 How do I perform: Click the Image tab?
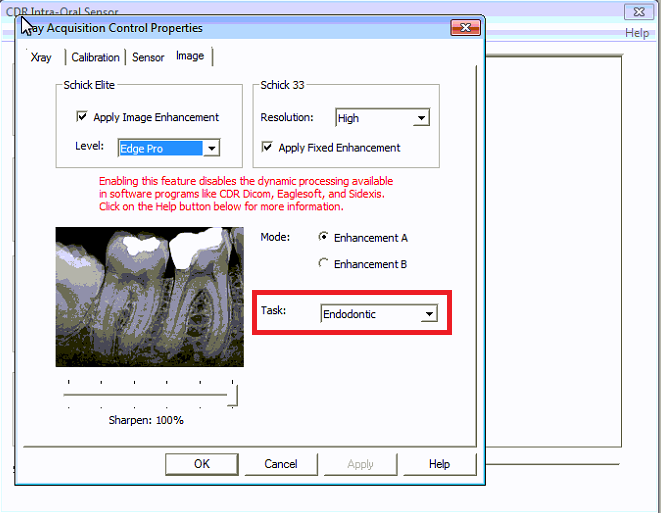(x=190, y=56)
